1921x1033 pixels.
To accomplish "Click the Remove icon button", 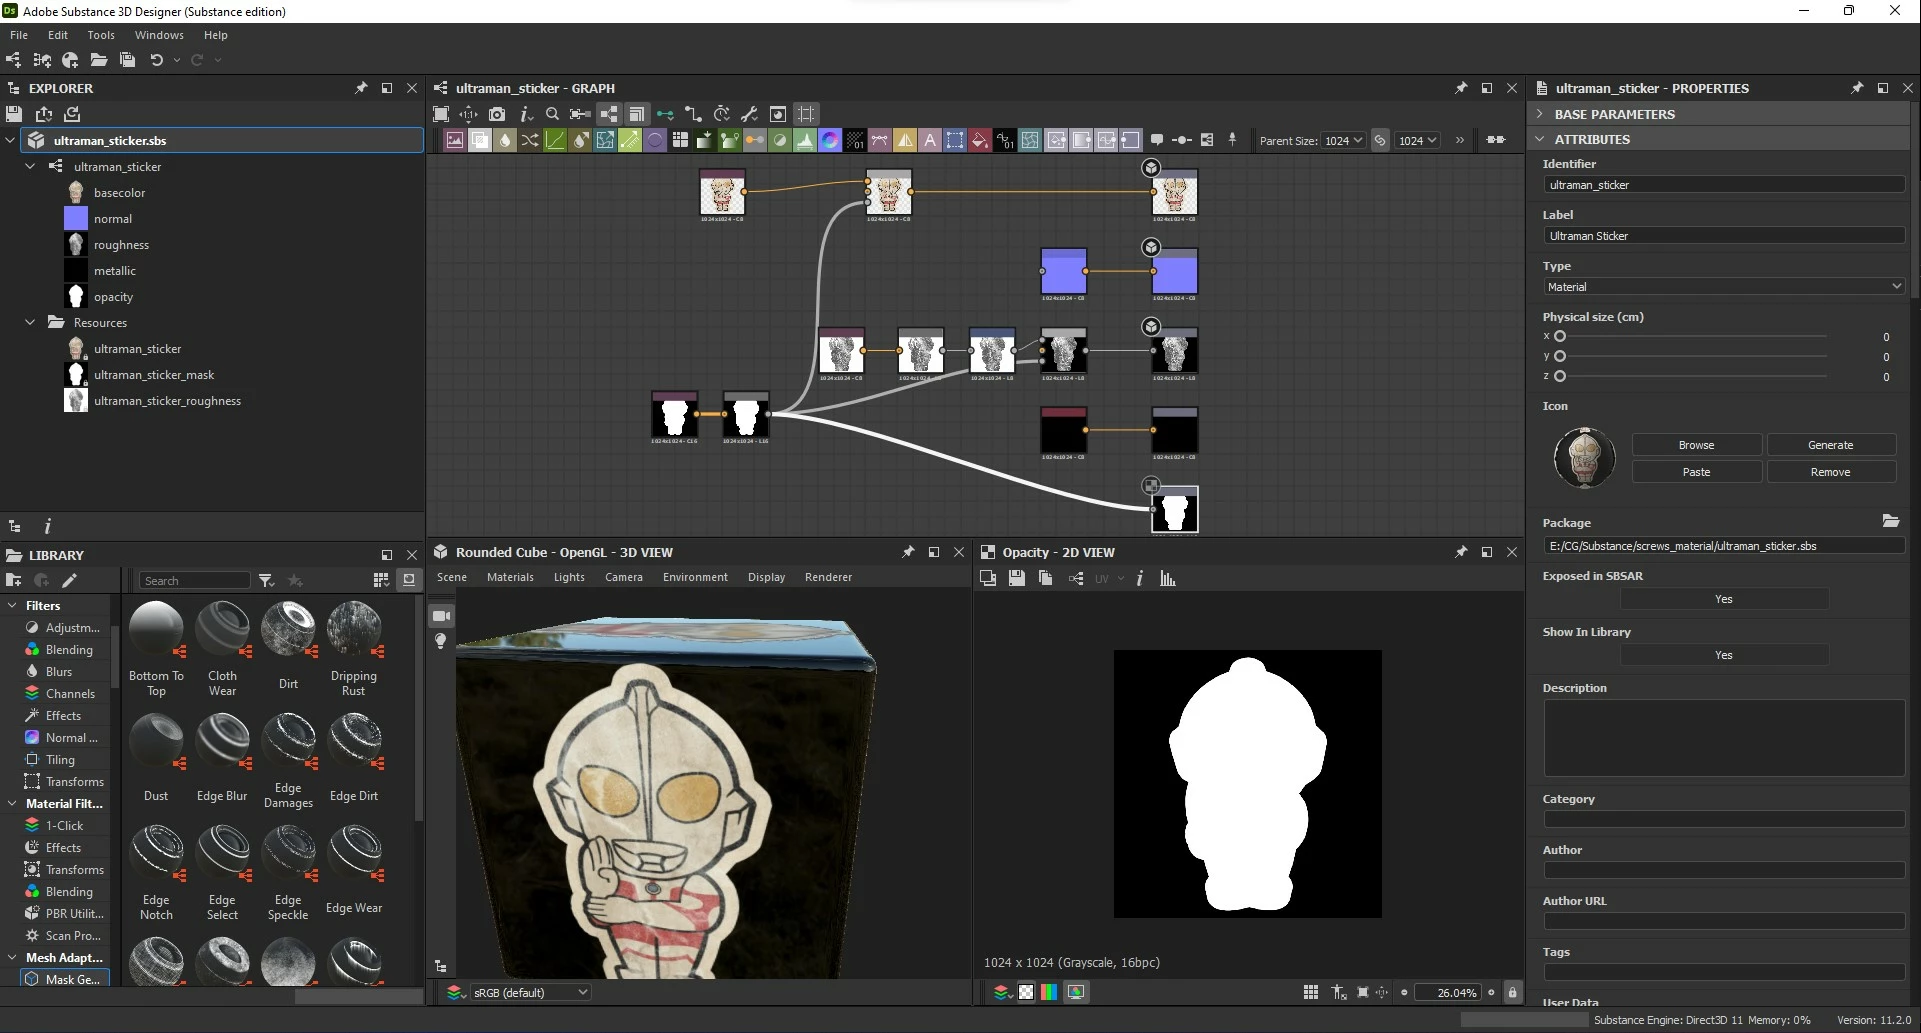I will 1830,472.
